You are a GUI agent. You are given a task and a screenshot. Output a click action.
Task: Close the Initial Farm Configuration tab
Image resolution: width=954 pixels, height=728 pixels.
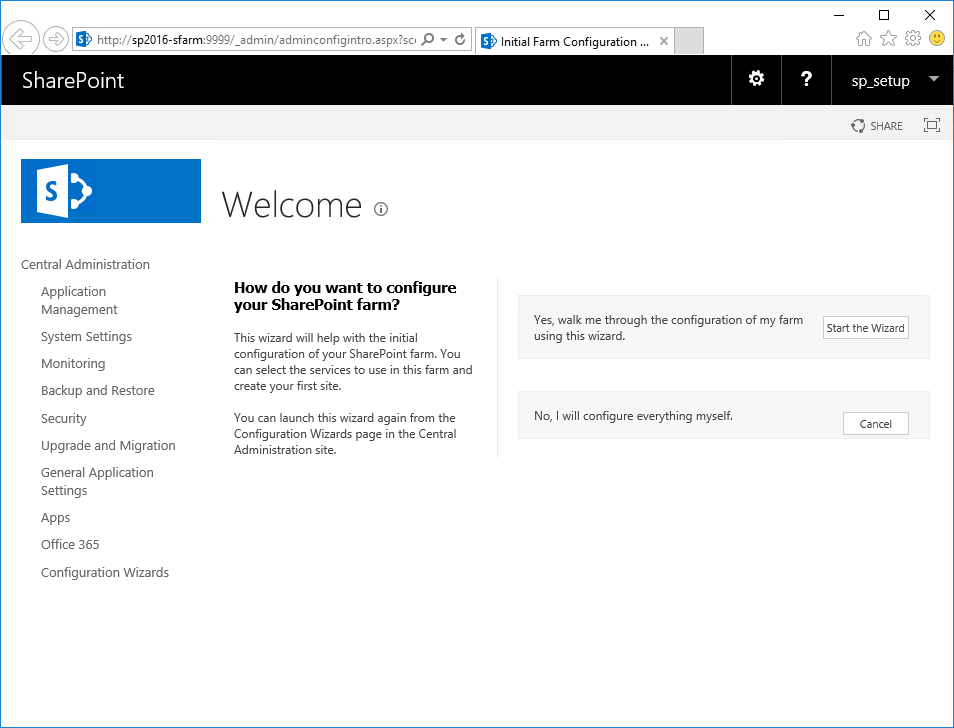(x=664, y=41)
